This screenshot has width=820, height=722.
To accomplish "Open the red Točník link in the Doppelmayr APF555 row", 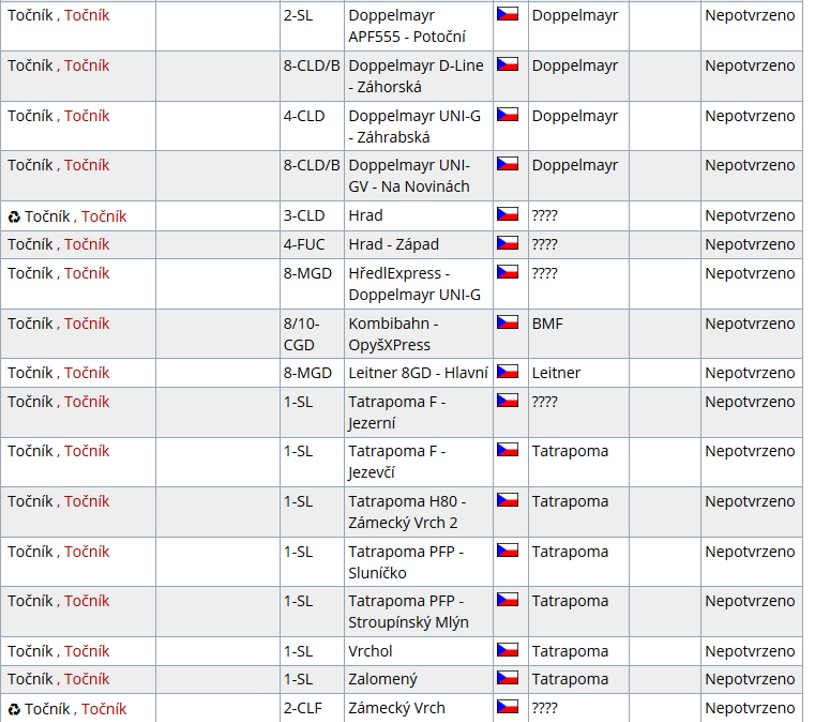I will coord(87,15).
